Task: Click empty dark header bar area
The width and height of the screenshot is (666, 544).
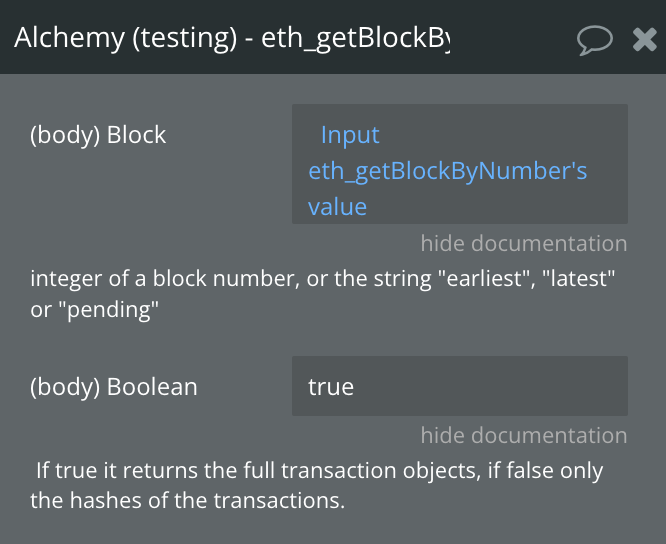Action: 512,37
